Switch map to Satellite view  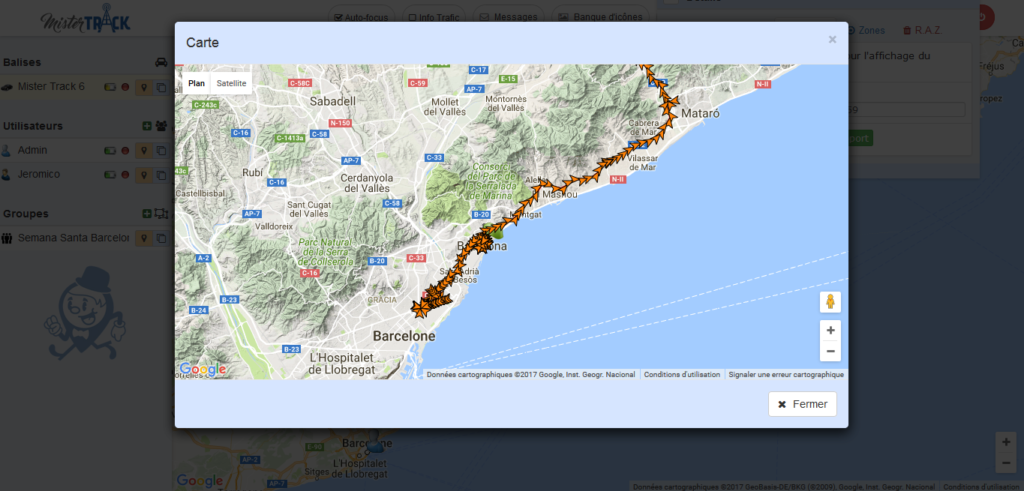tap(231, 83)
